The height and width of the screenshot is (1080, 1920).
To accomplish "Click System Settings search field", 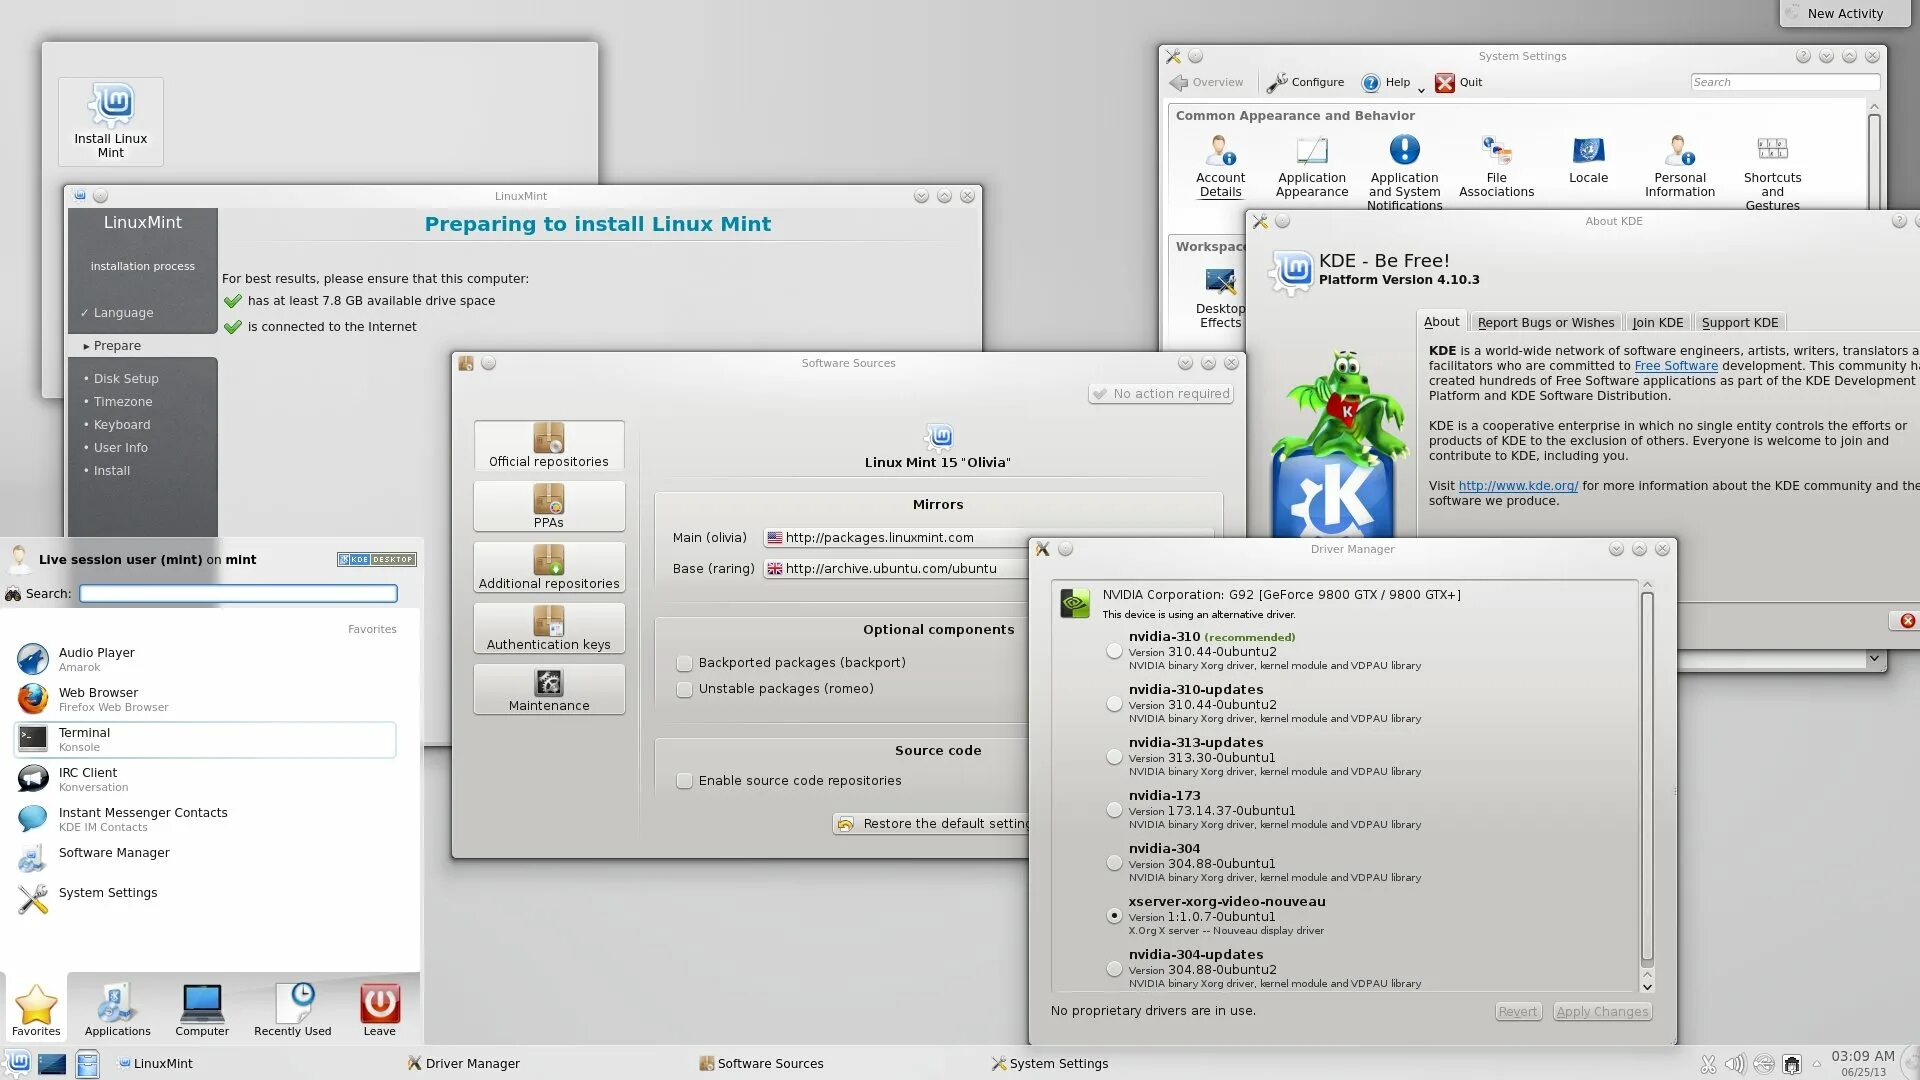I will coord(1785,82).
